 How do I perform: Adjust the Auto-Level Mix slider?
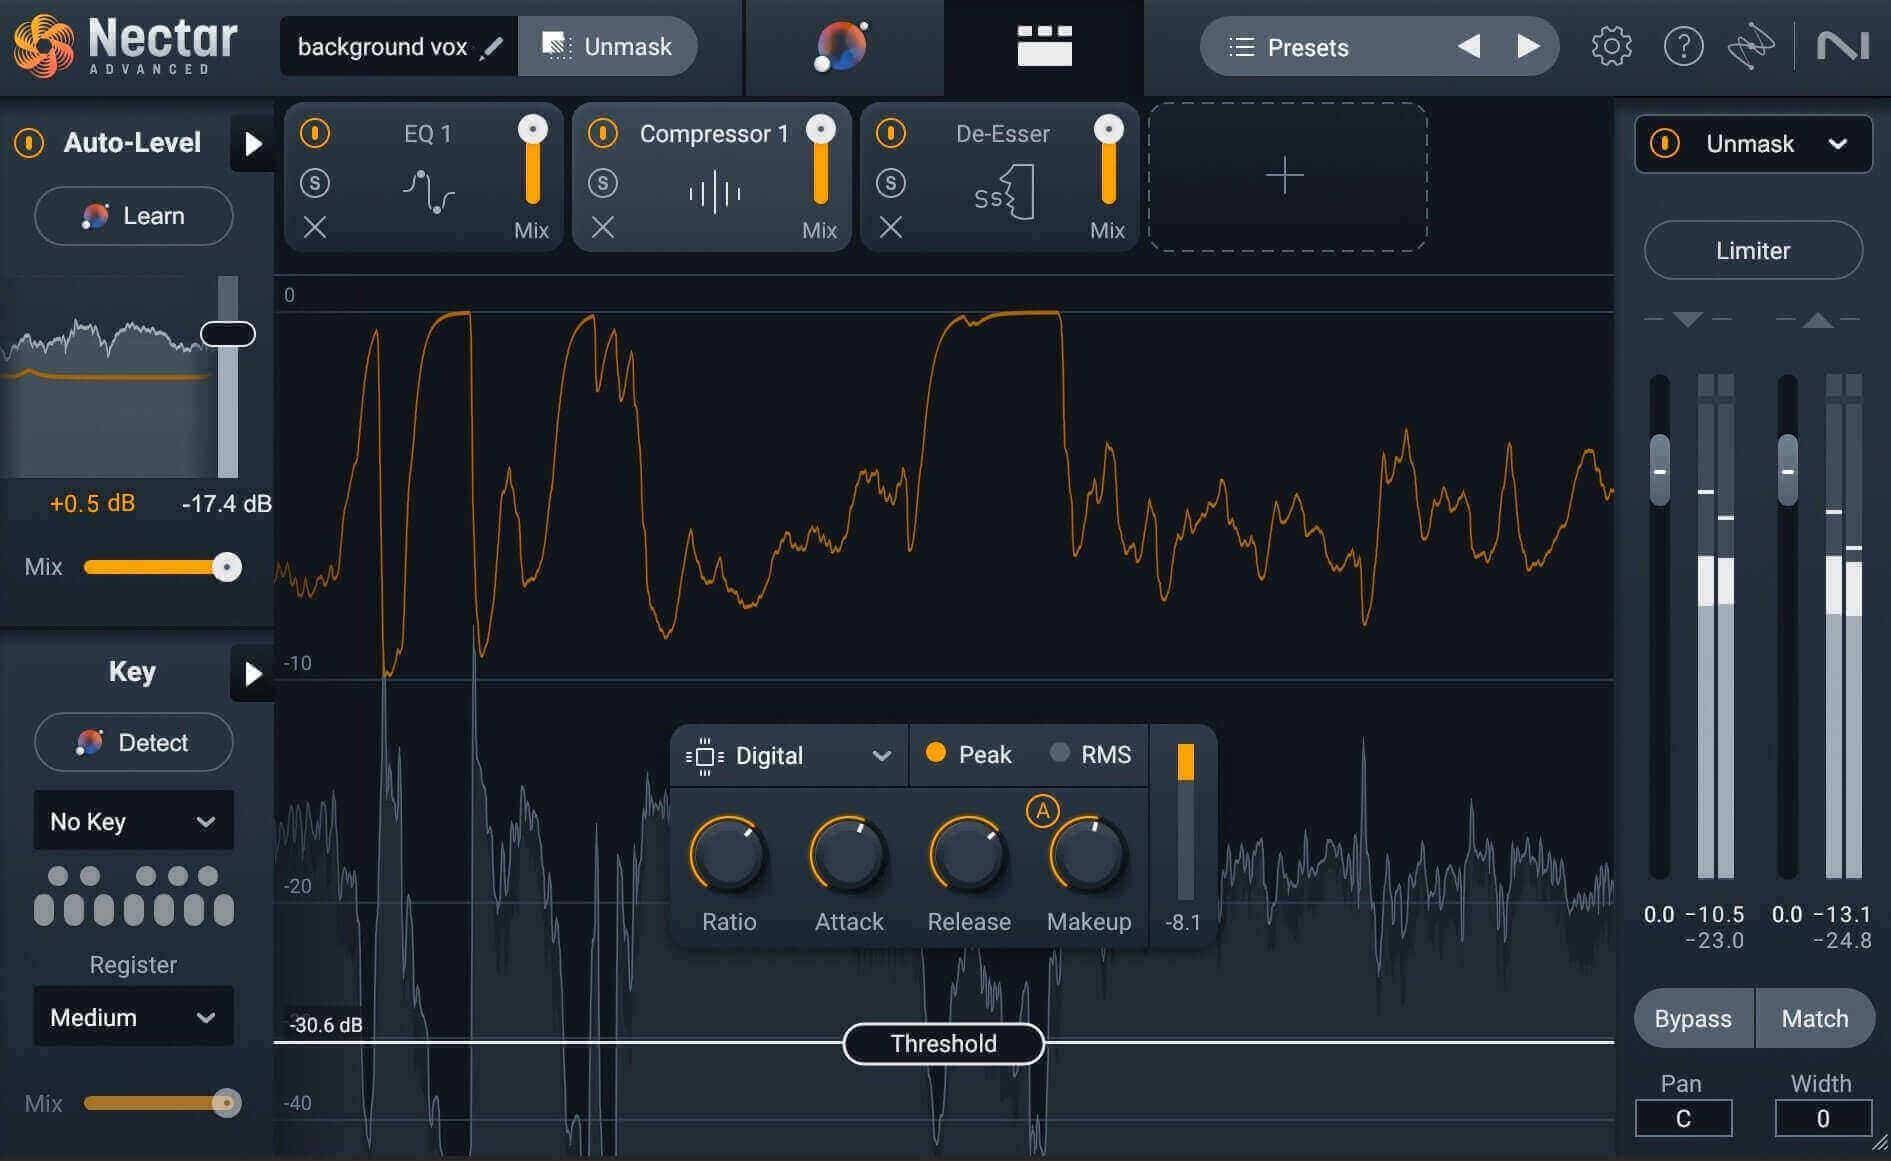[162, 567]
